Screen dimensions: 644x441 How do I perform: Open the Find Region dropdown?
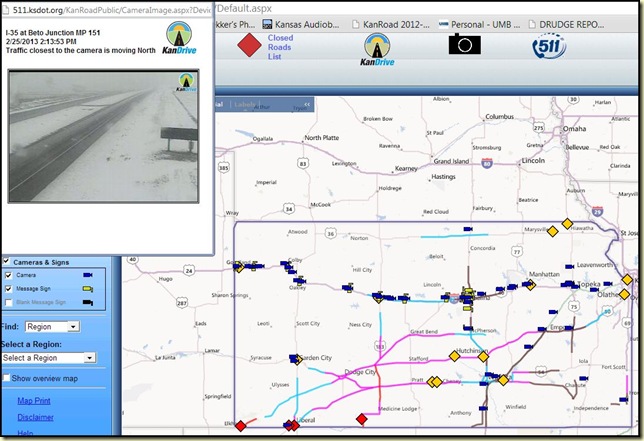coord(53,327)
